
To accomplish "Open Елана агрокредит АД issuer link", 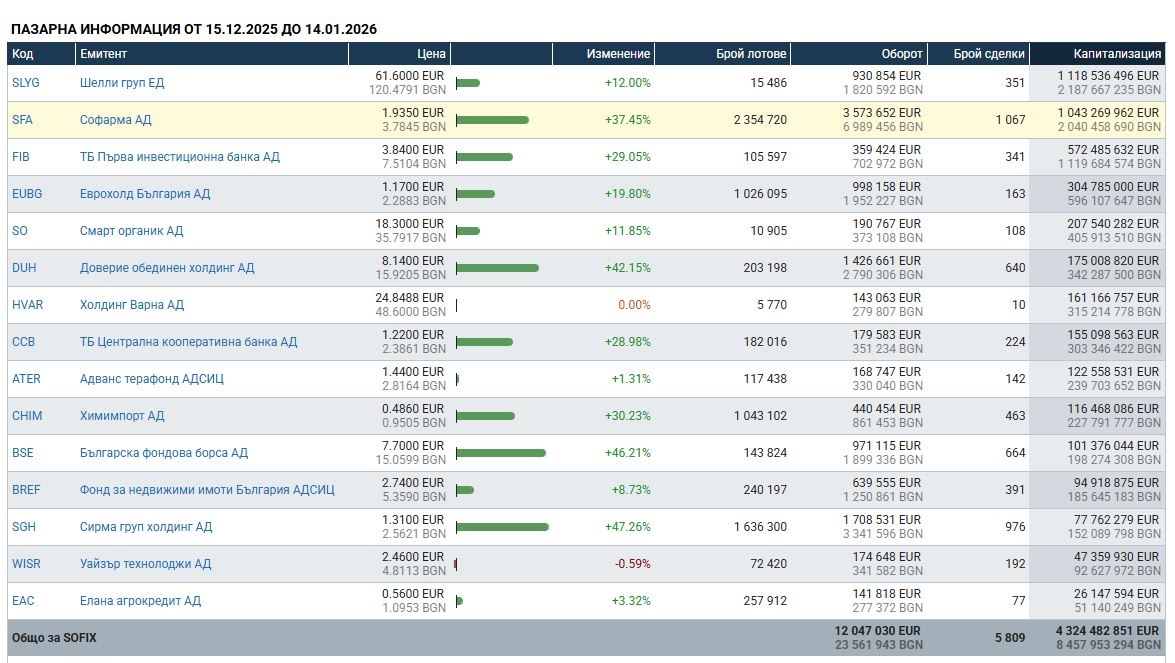I will coord(140,601).
